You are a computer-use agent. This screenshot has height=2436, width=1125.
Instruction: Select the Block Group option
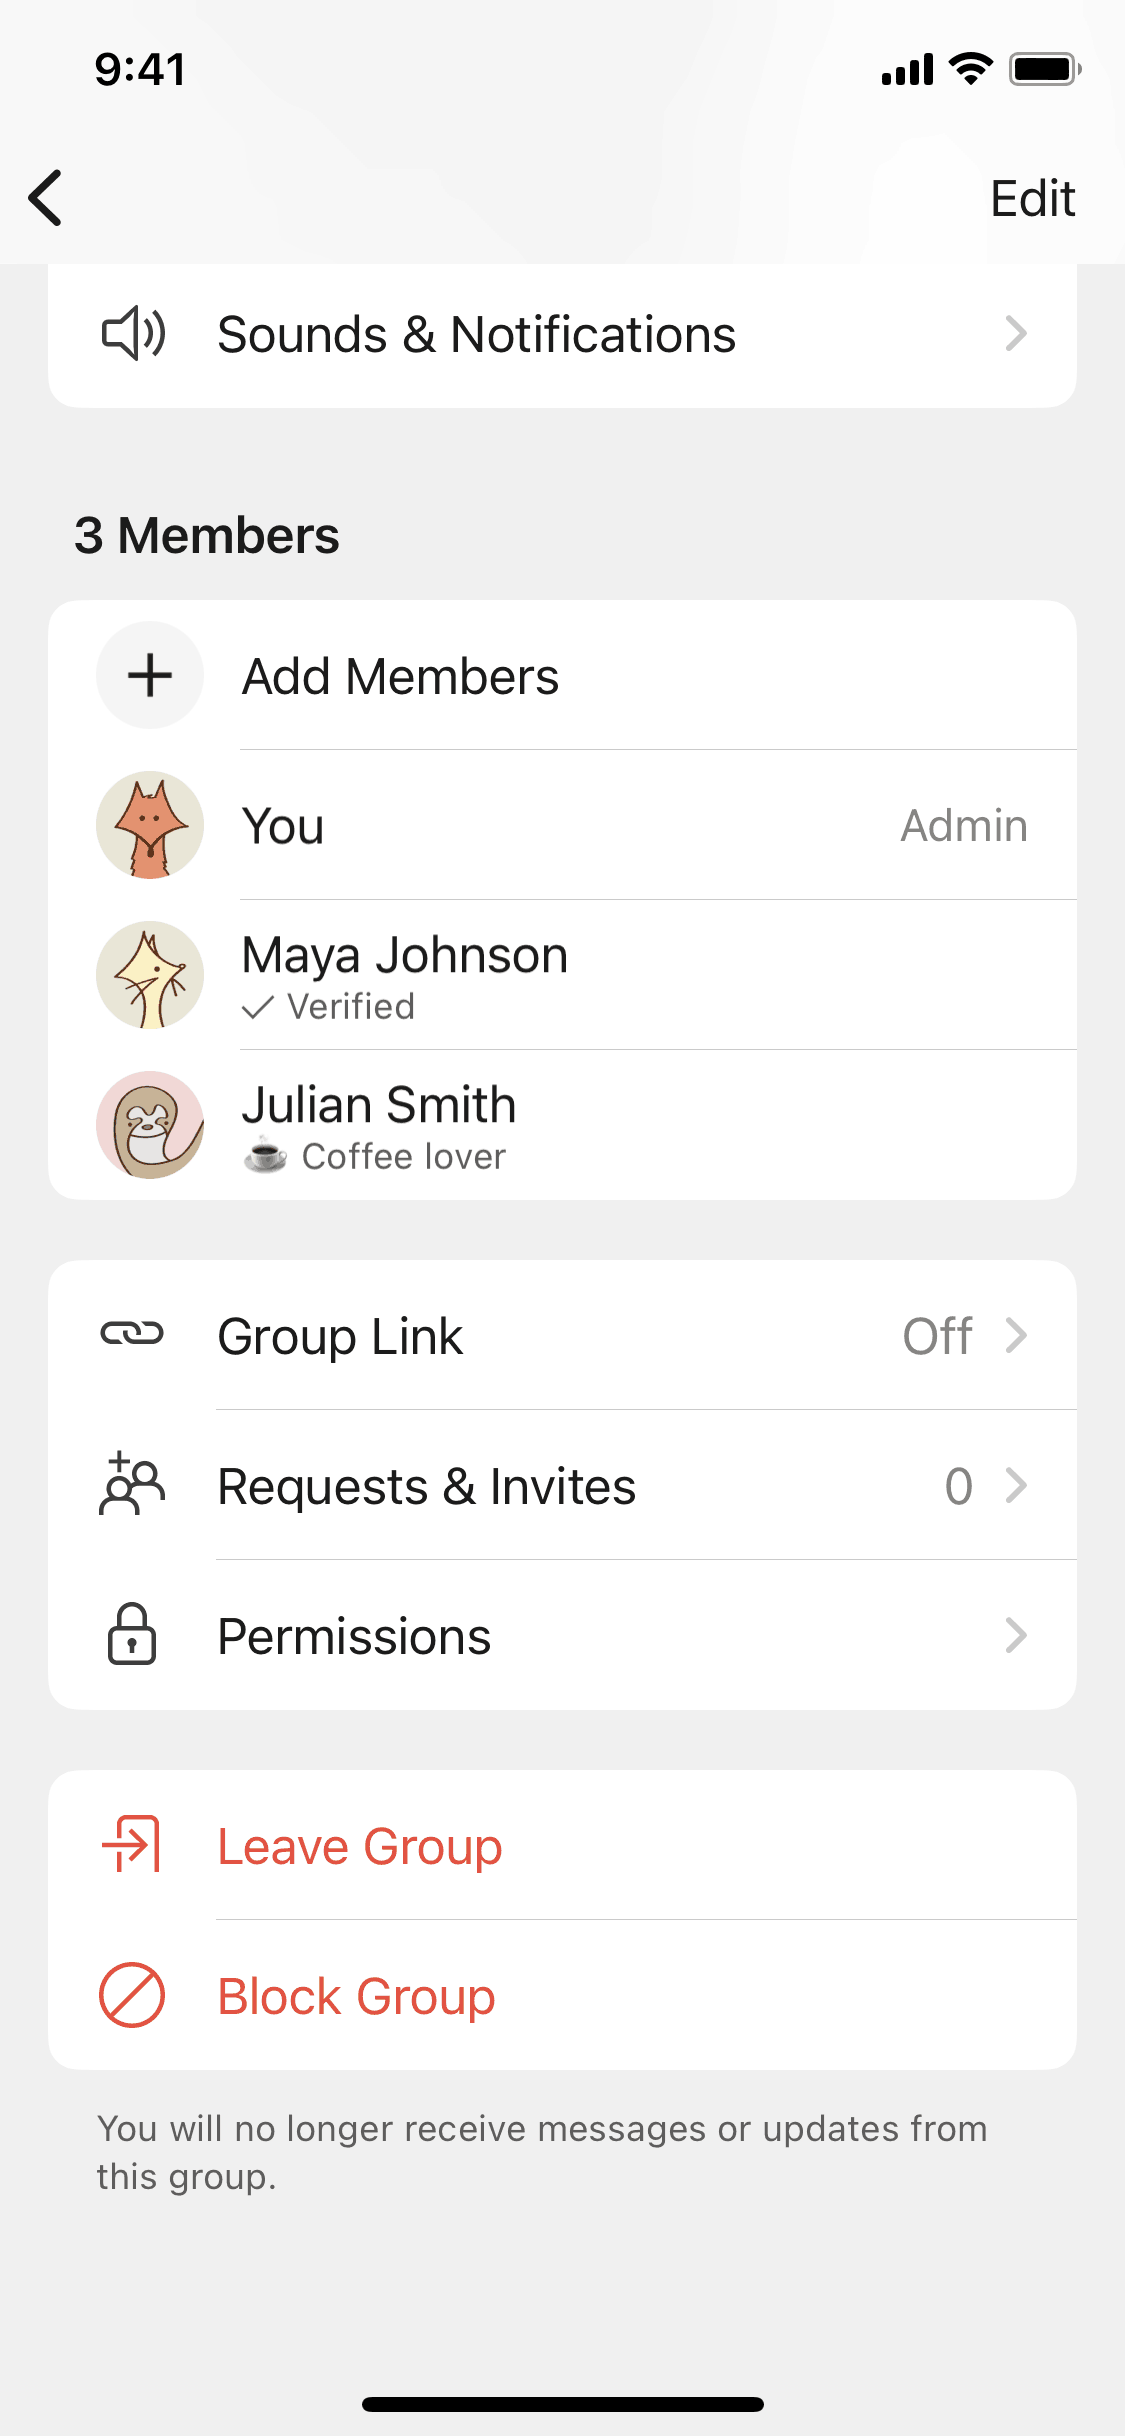pos(357,1996)
